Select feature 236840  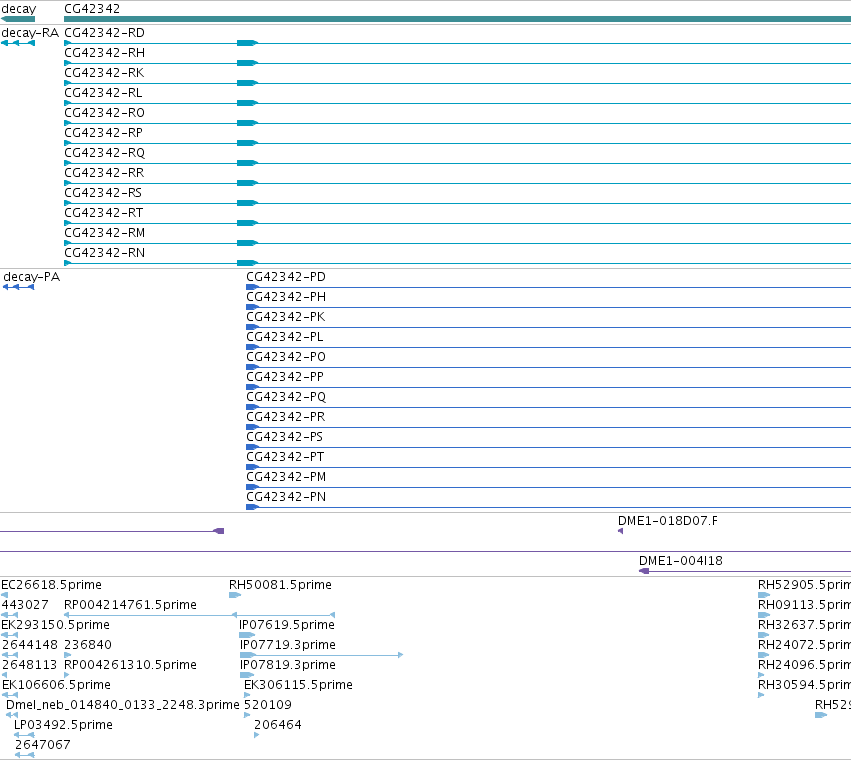[88, 645]
